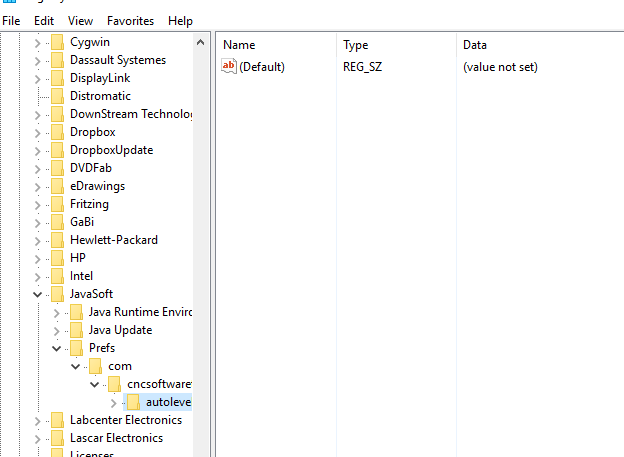Image resolution: width=624 pixels, height=457 pixels.
Task: Open the Favorites menu
Action: (x=130, y=20)
